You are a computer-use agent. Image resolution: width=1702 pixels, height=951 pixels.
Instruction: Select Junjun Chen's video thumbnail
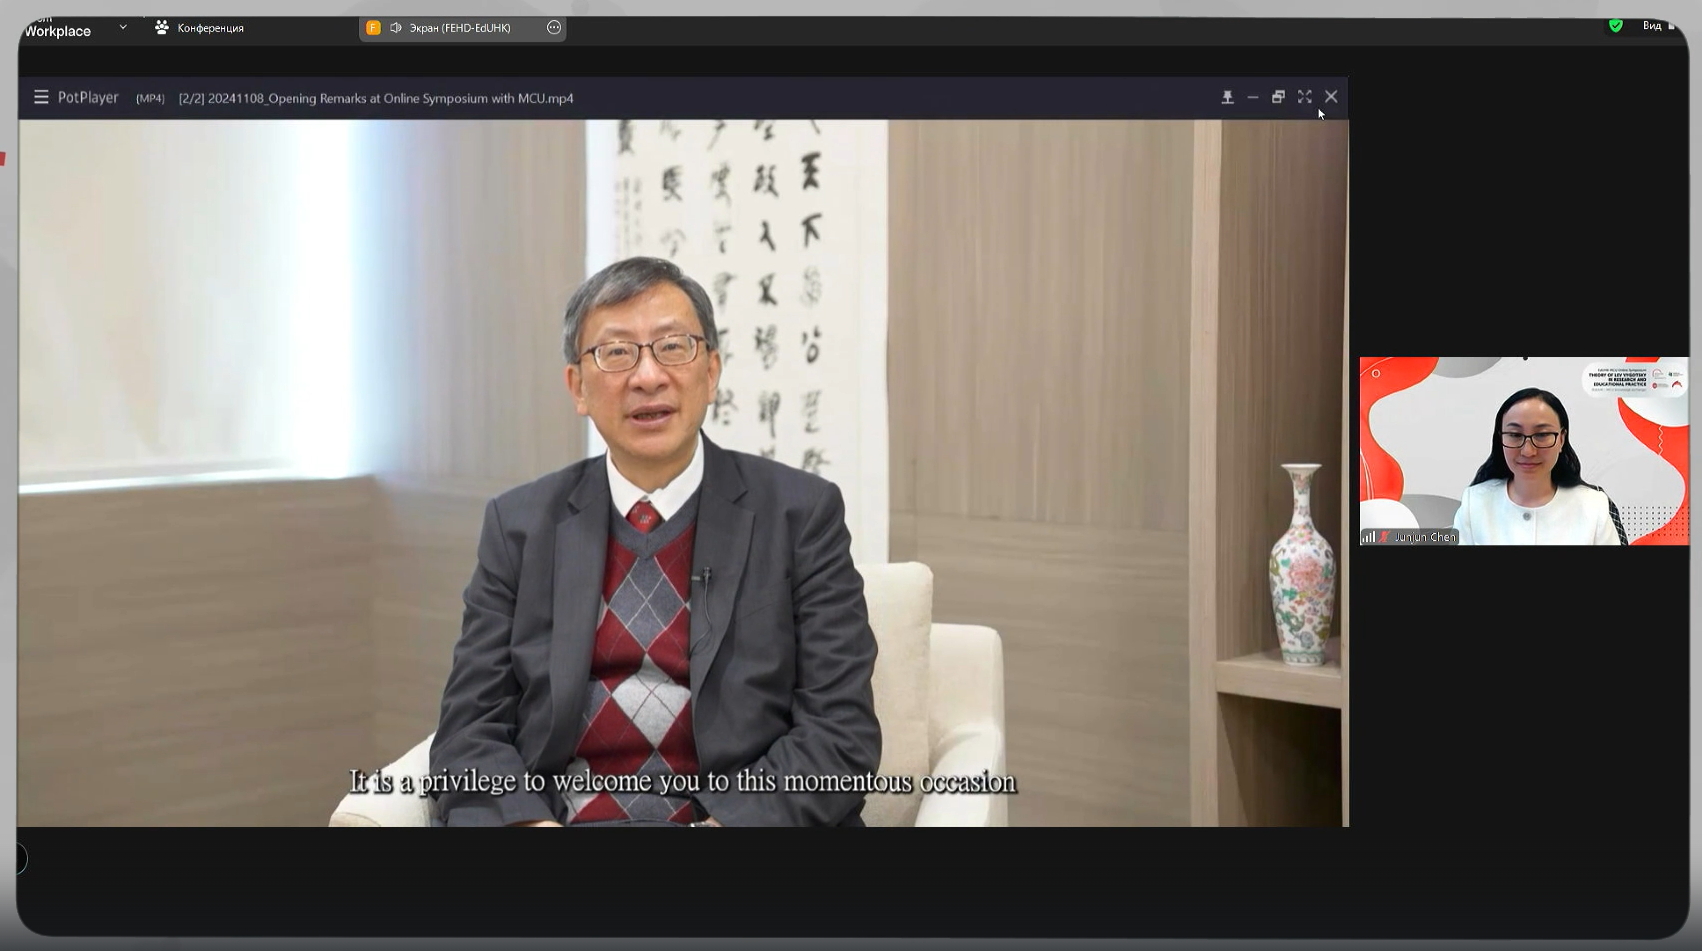tap(1523, 450)
